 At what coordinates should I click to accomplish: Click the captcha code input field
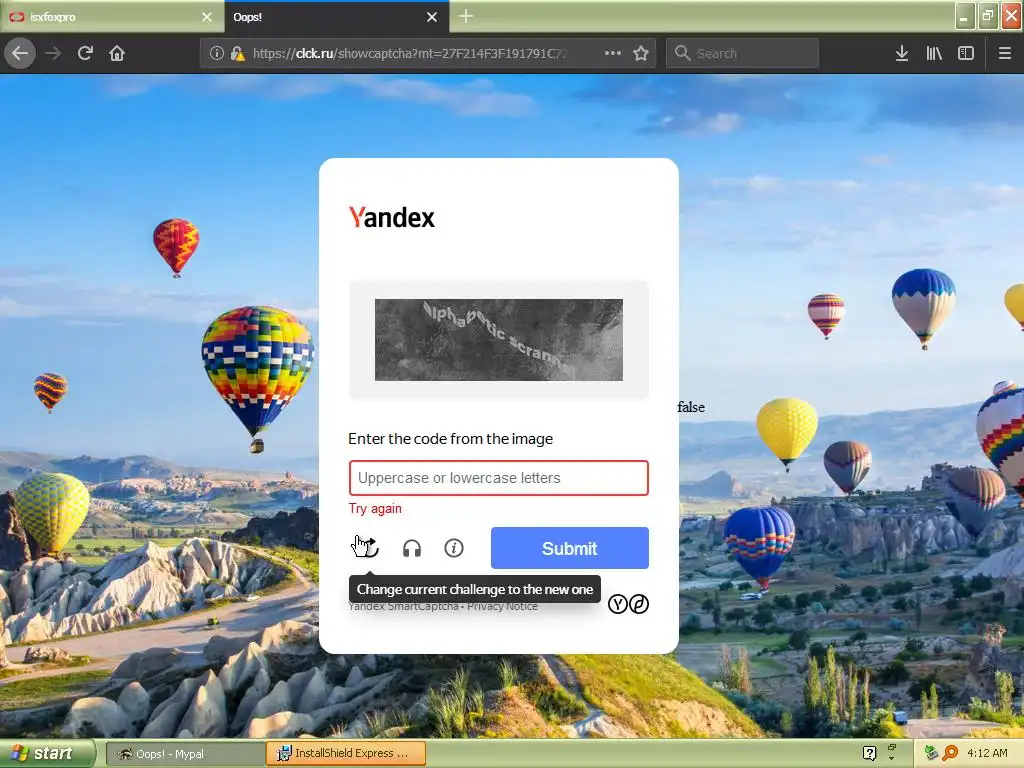point(499,478)
